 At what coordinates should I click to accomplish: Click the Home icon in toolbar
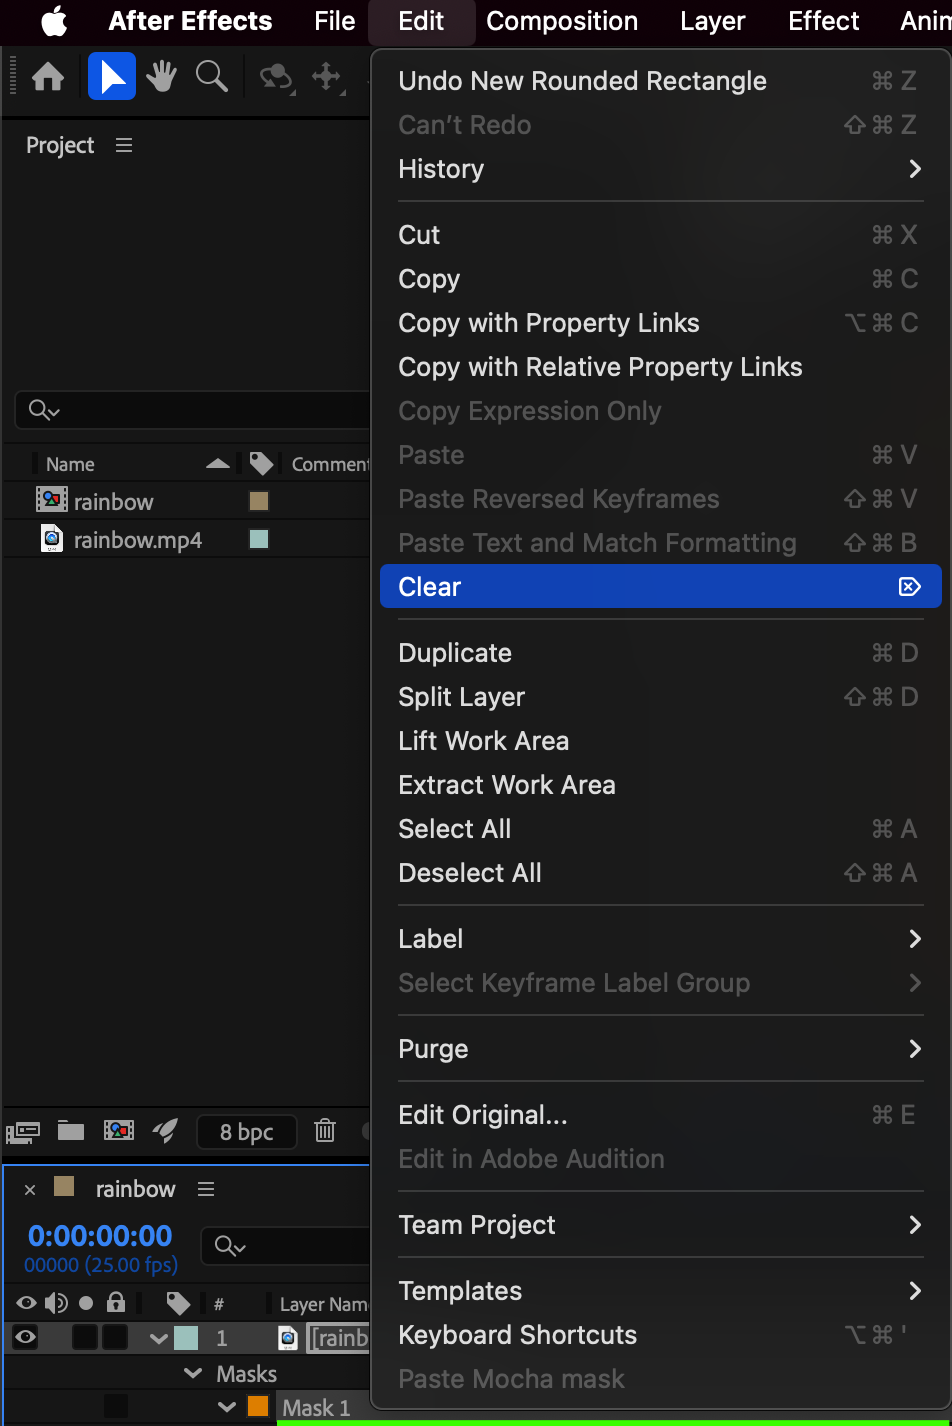click(48, 77)
